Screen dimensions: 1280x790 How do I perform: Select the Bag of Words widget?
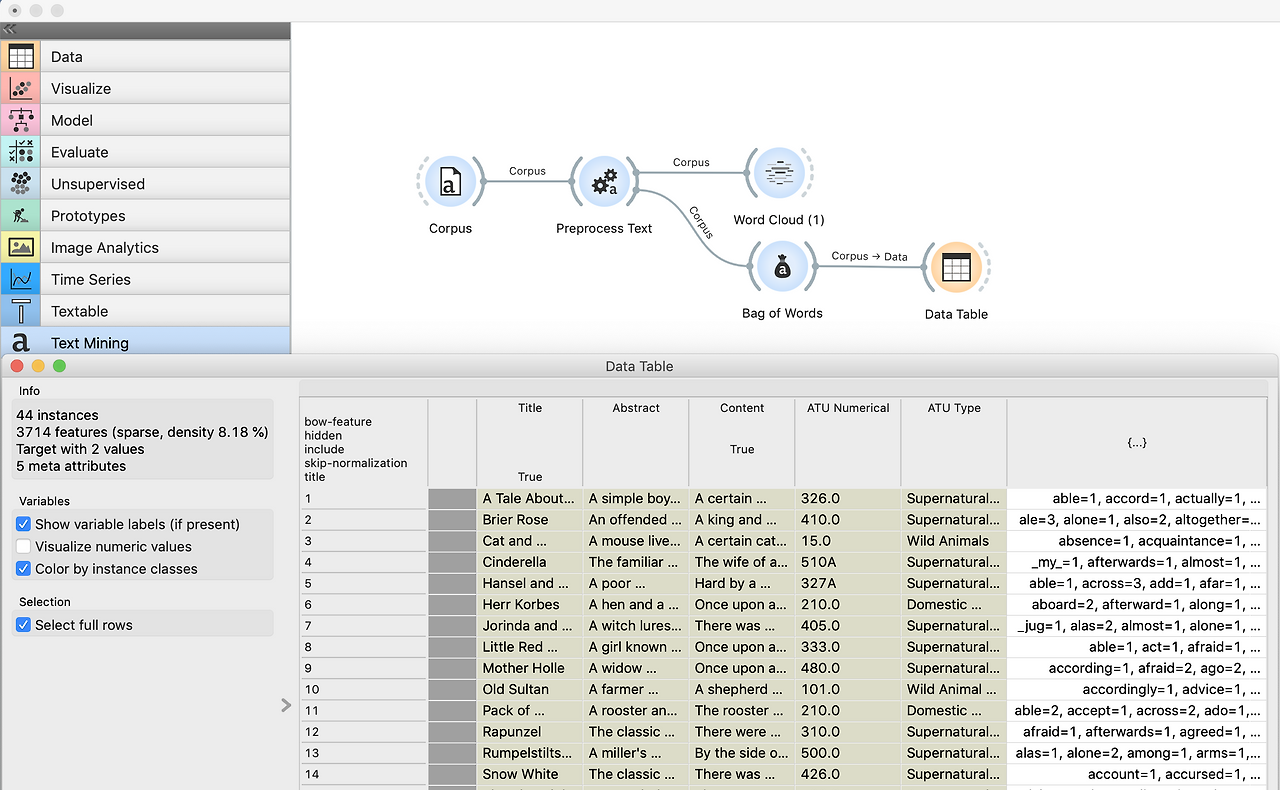pos(782,267)
